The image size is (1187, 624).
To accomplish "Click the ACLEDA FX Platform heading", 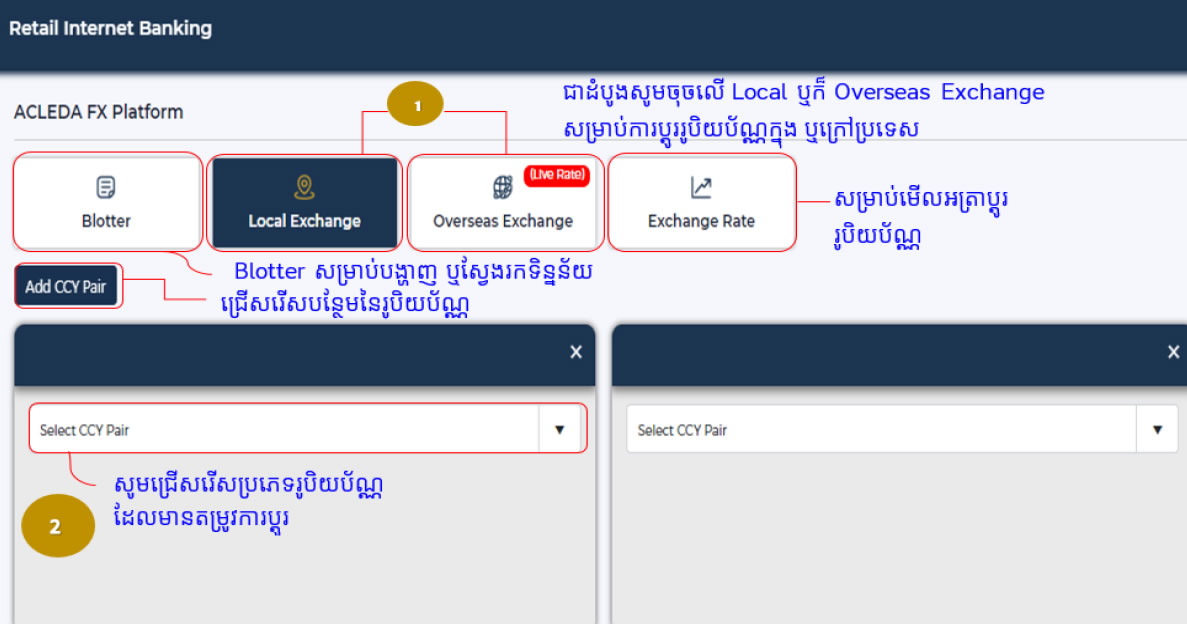I will coord(98,112).
